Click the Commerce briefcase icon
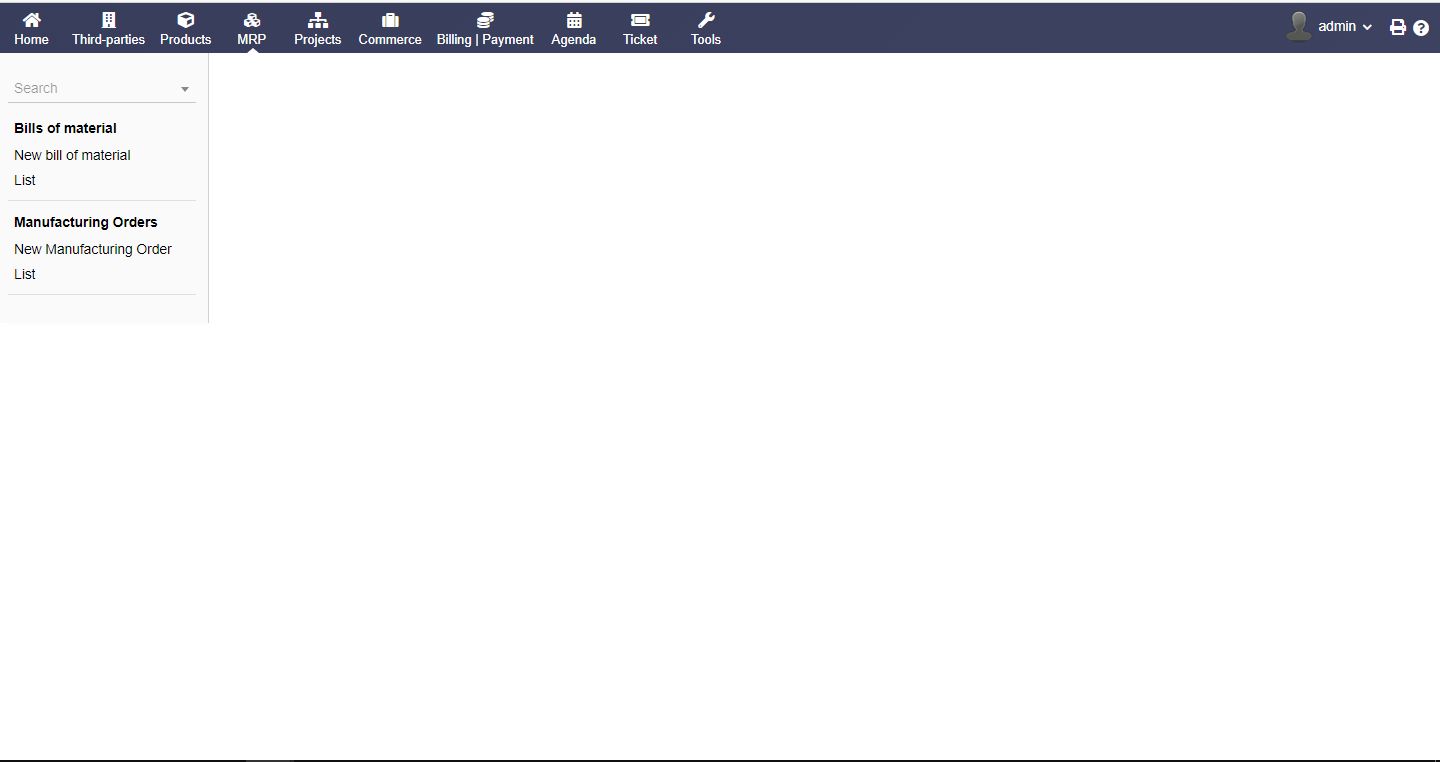This screenshot has height=762, width=1440. [x=390, y=20]
